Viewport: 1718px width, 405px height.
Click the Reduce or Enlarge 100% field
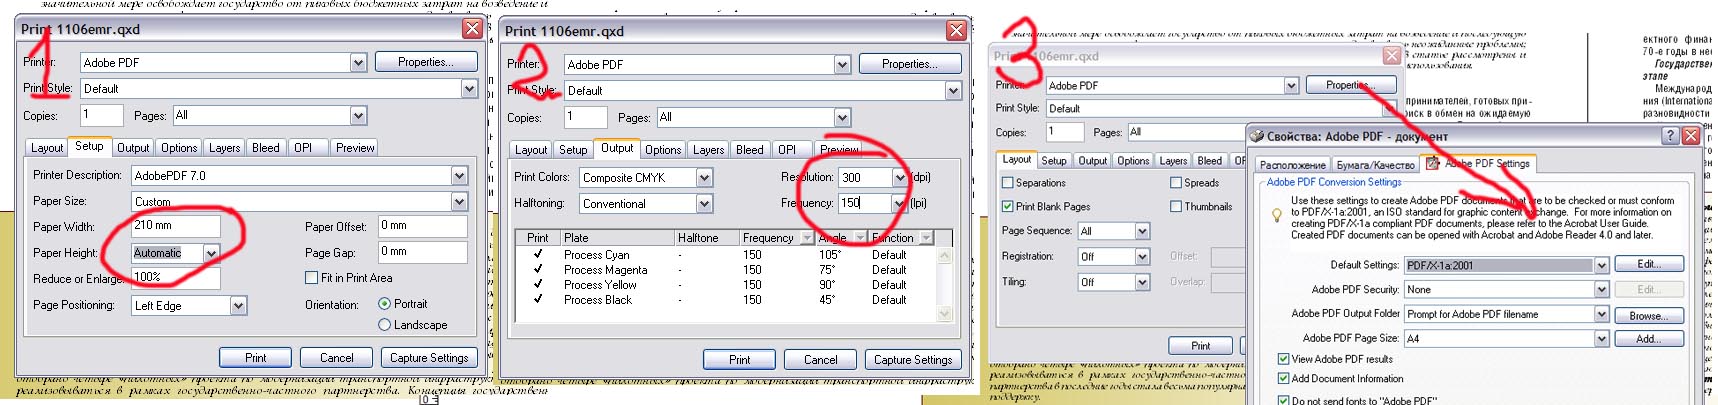click(175, 278)
